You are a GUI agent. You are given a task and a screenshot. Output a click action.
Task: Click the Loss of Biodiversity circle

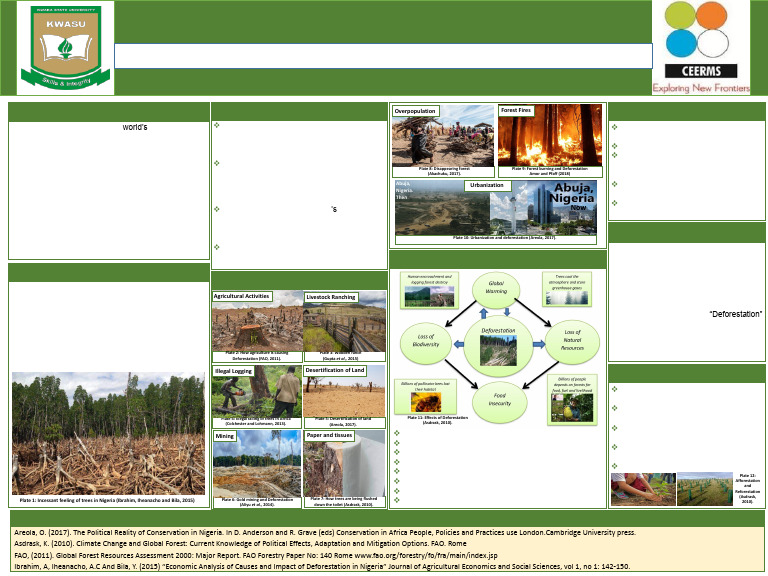425,342
